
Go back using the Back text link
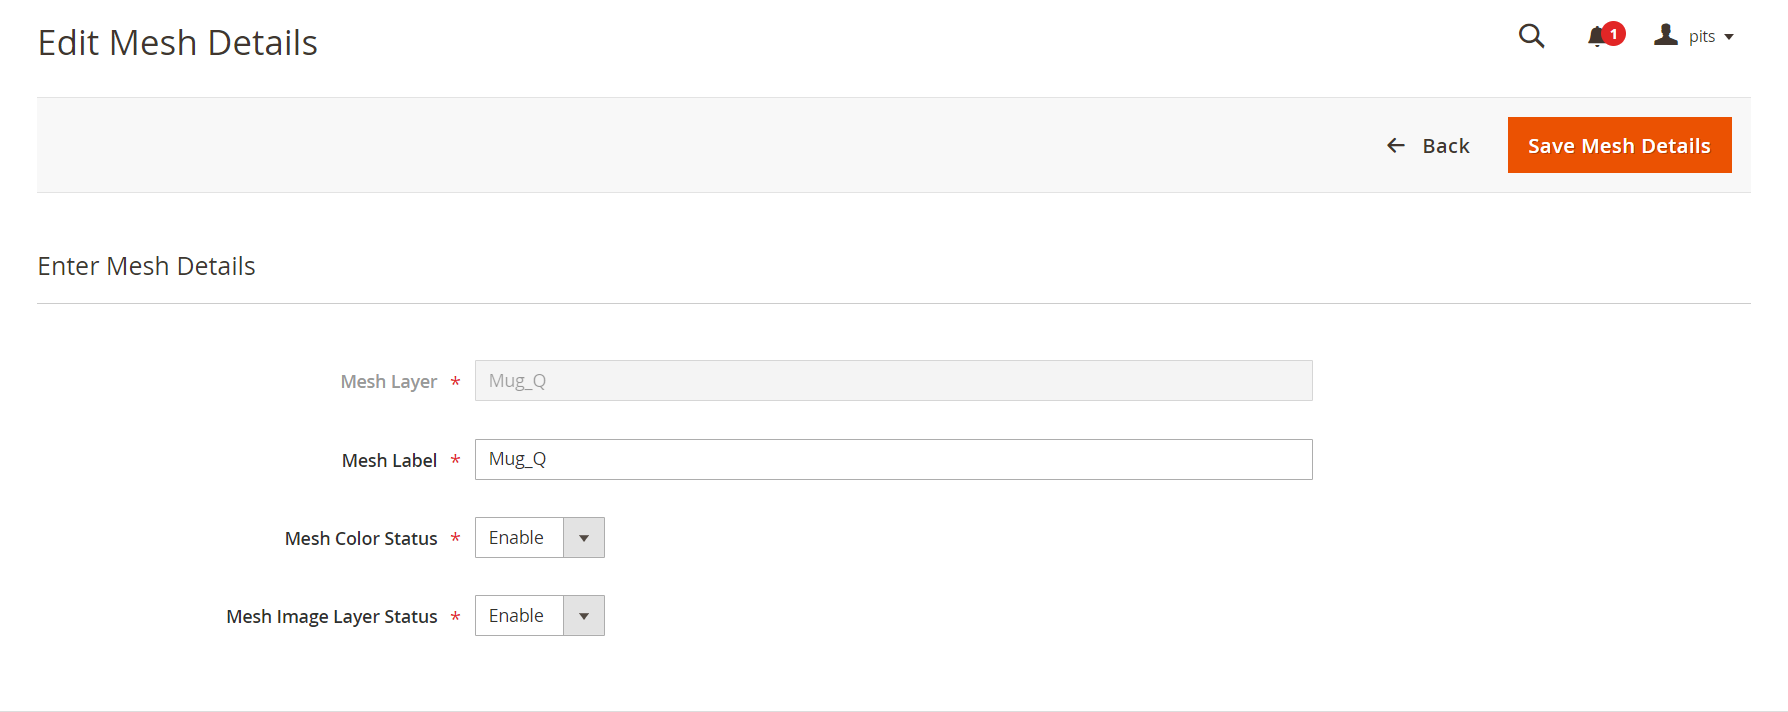(x=1446, y=146)
